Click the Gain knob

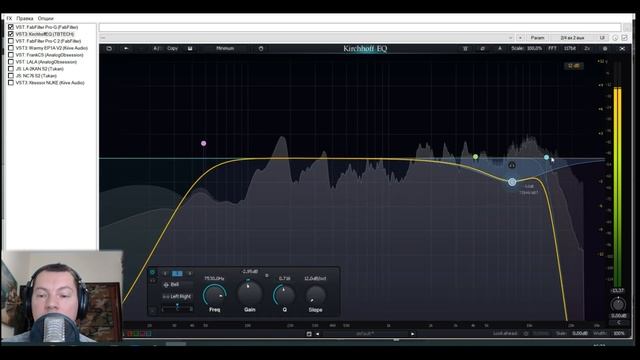tap(249, 293)
